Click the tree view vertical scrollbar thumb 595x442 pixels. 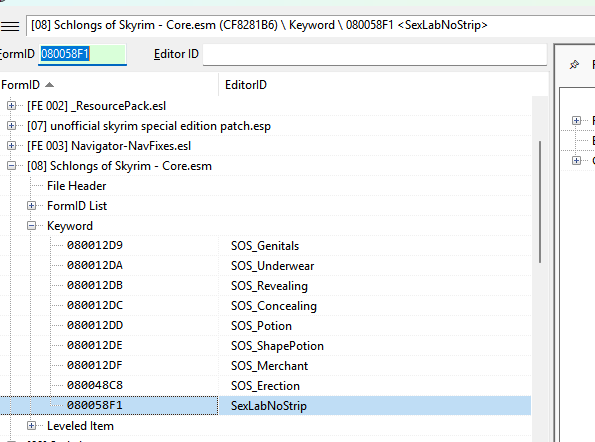click(540, 202)
